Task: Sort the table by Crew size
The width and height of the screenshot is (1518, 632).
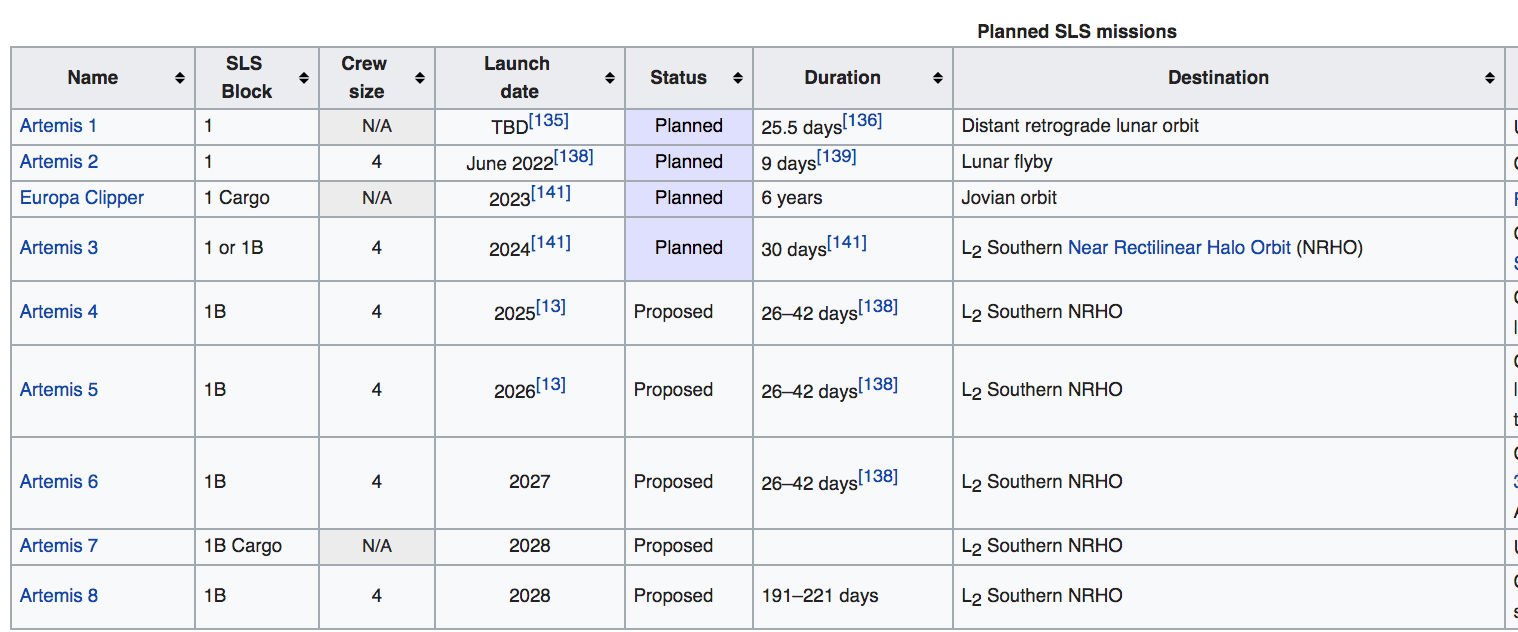Action: [x=420, y=77]
